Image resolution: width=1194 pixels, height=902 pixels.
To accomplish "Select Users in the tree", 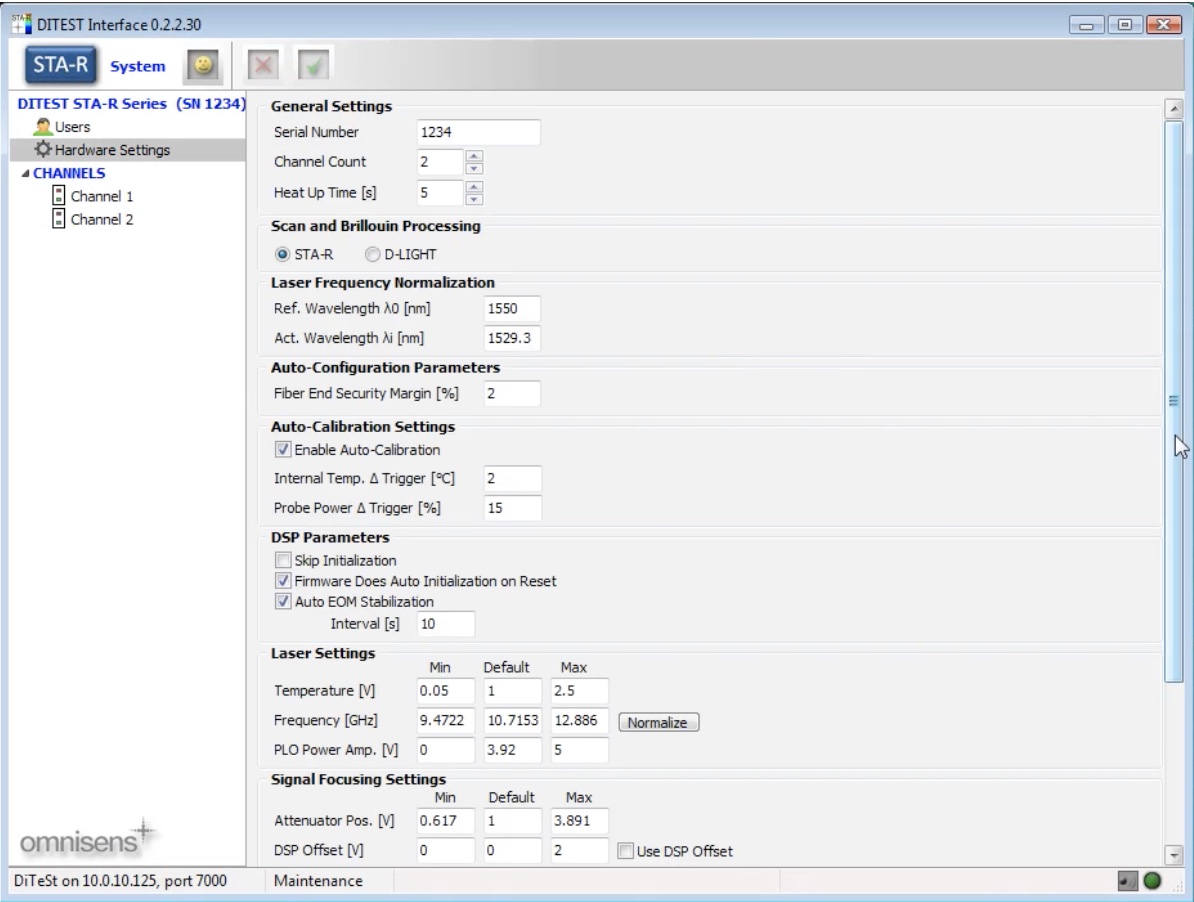I will (x=72, y=127).
